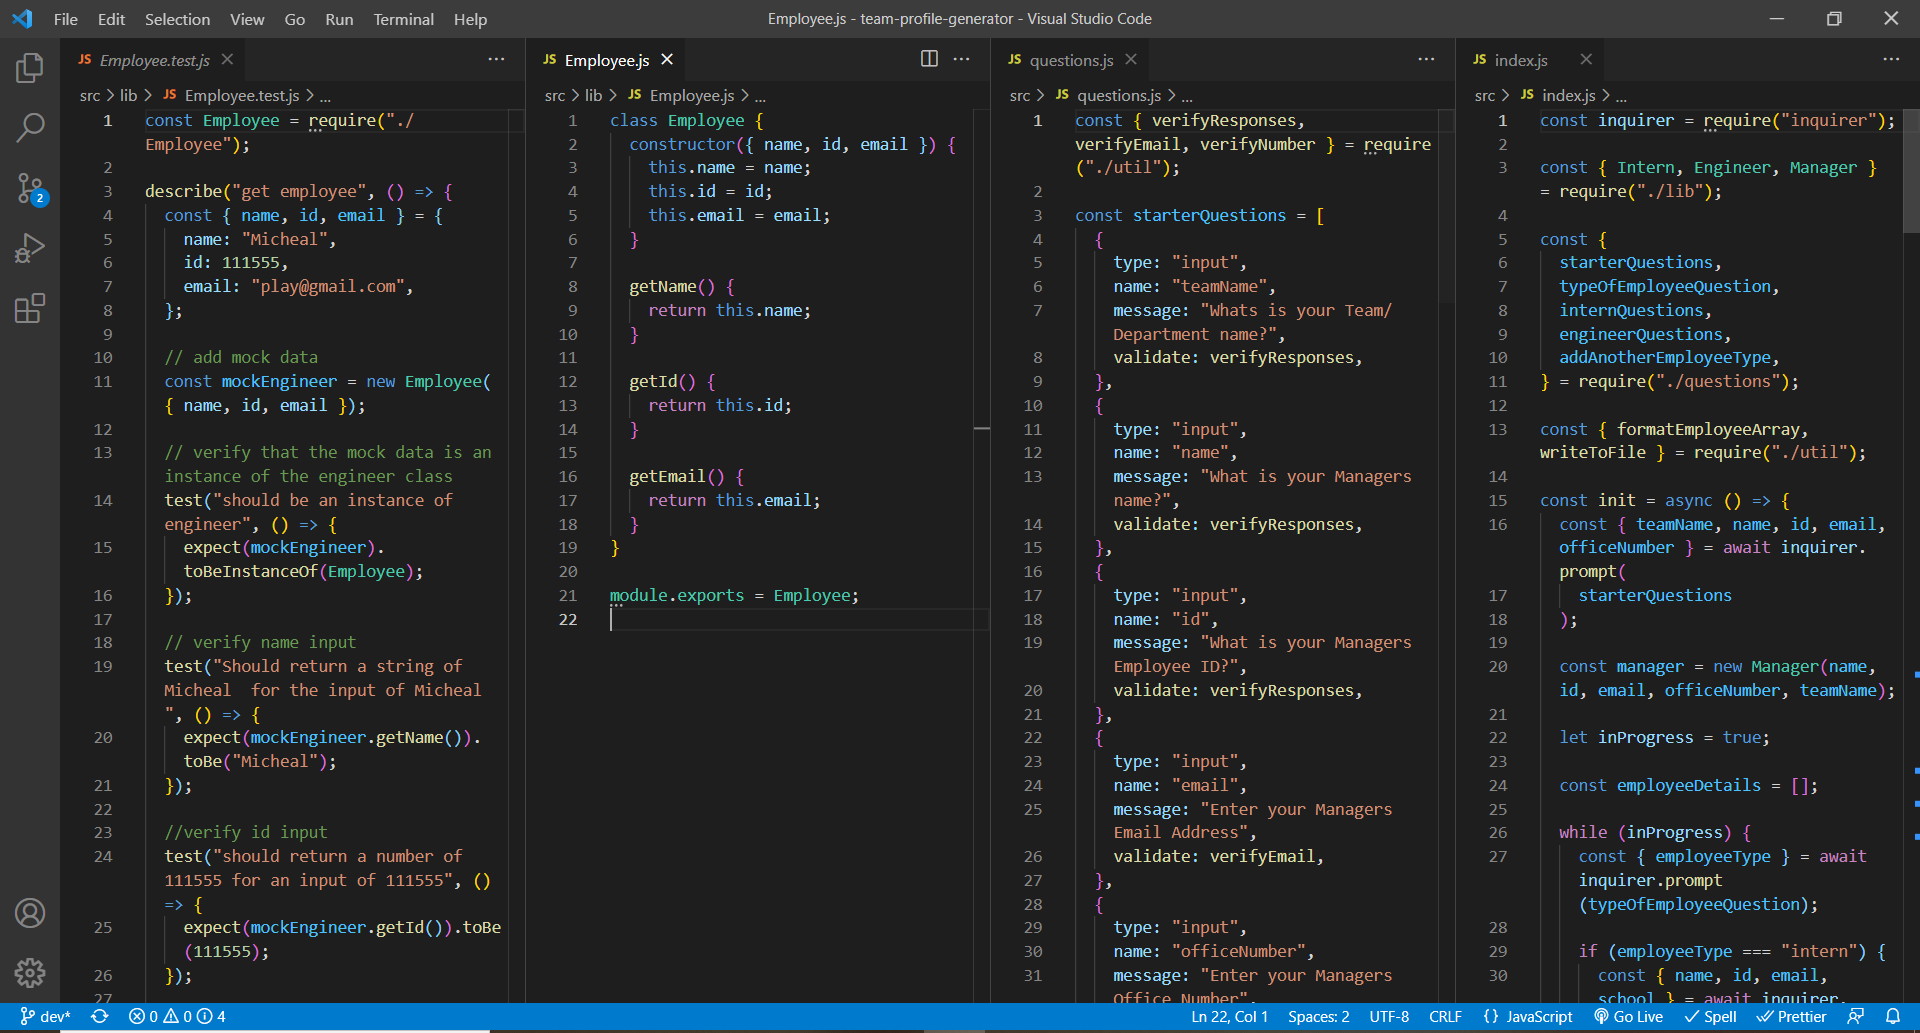
Task: Close the index.js tab
Action: (x=1586, y=60)
